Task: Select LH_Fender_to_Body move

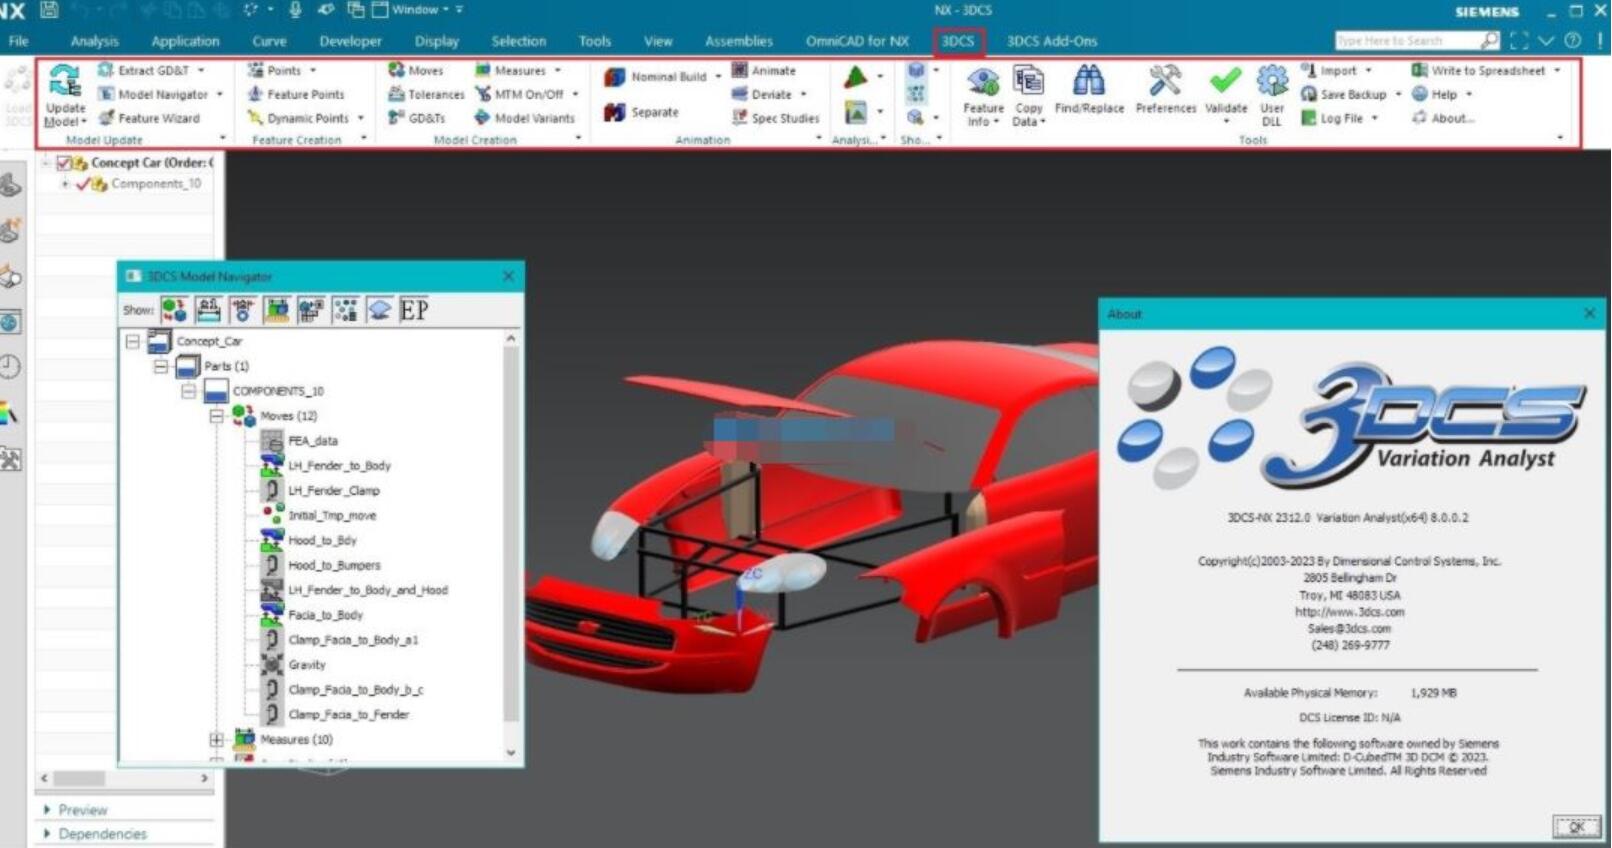Action: [339, 466]
